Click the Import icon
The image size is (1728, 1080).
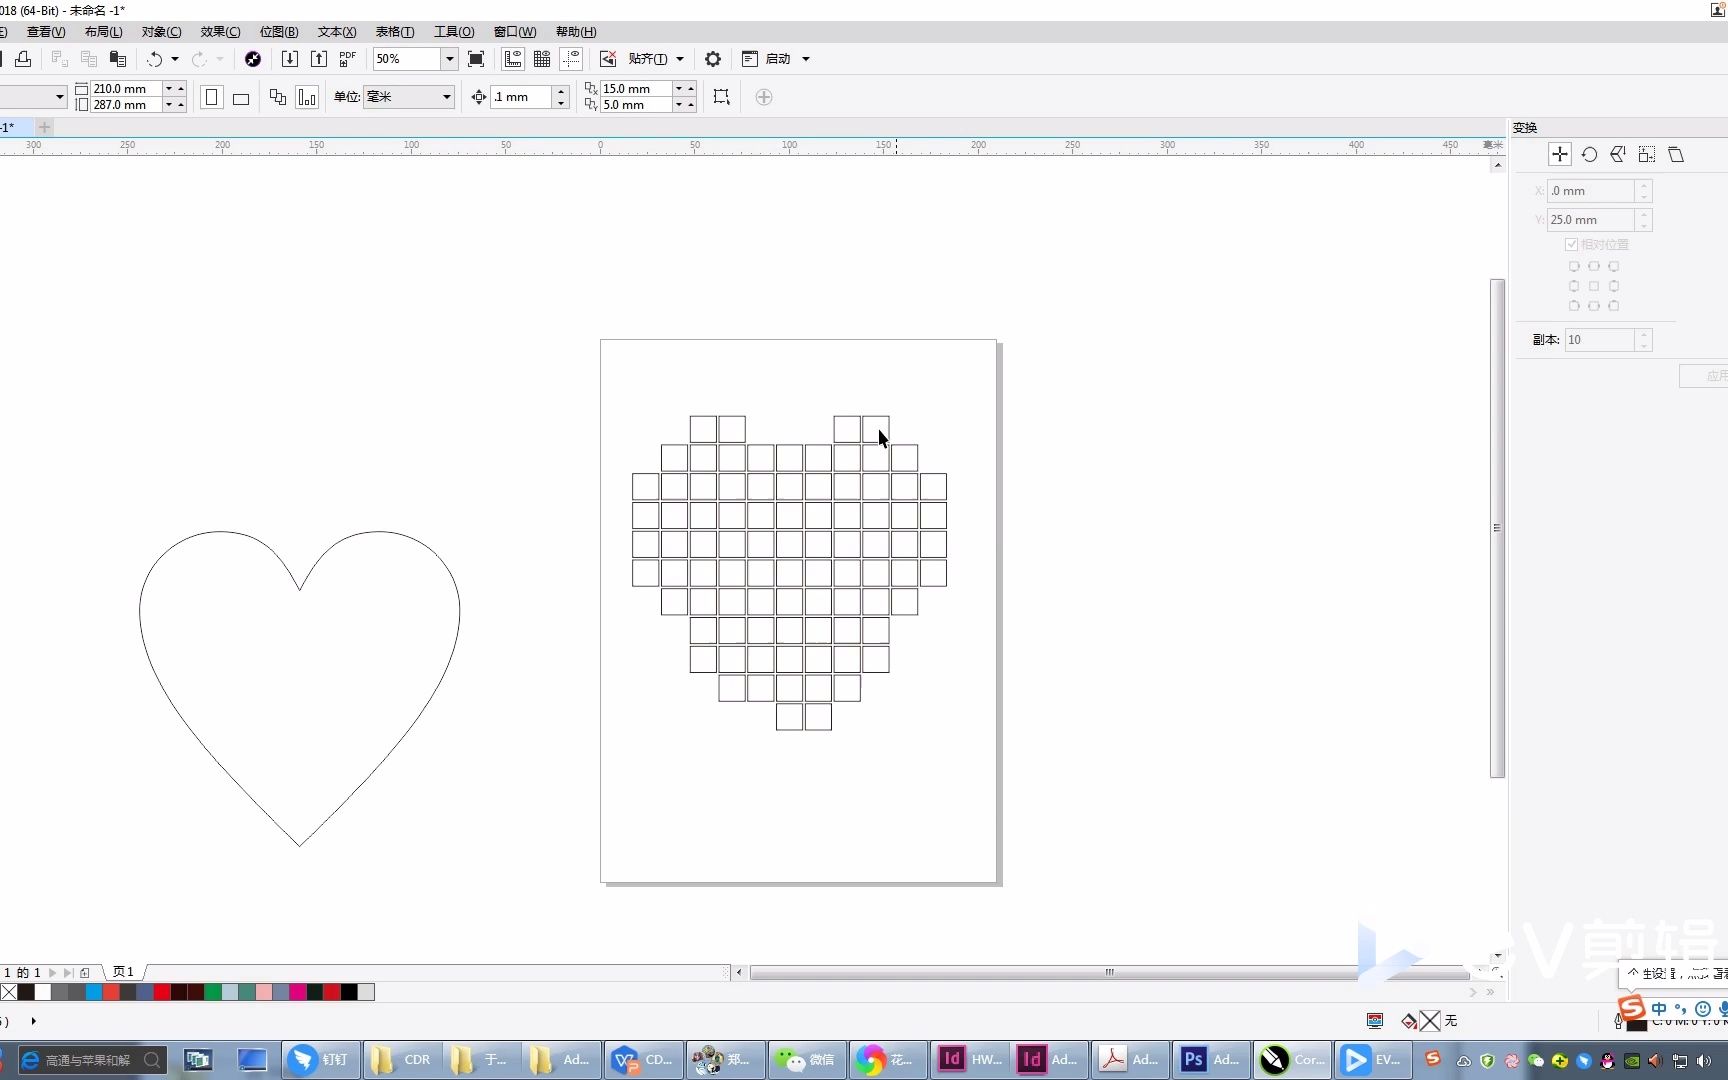(289, 59)
